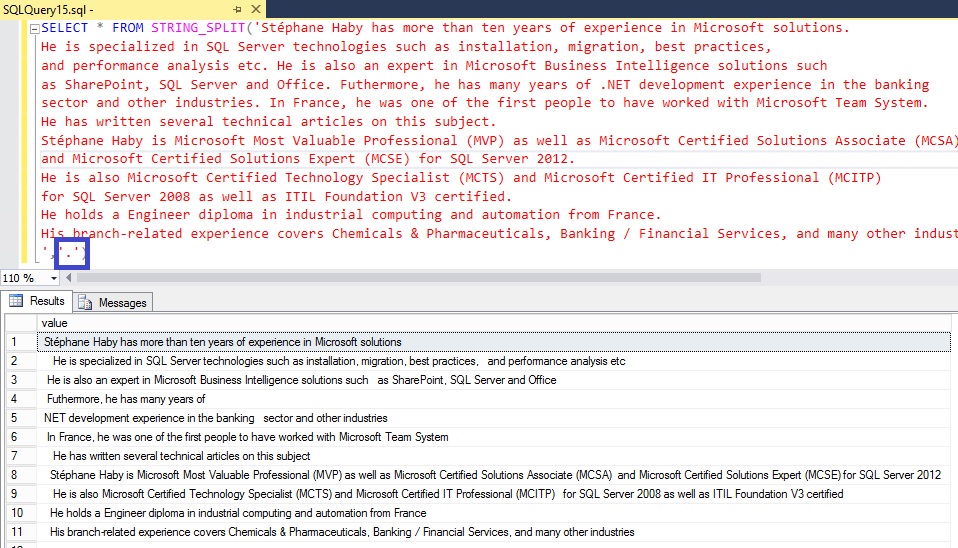Open the 110 % zoom dropdown
This screenshot has width=958, height=548.
point(54,278)
